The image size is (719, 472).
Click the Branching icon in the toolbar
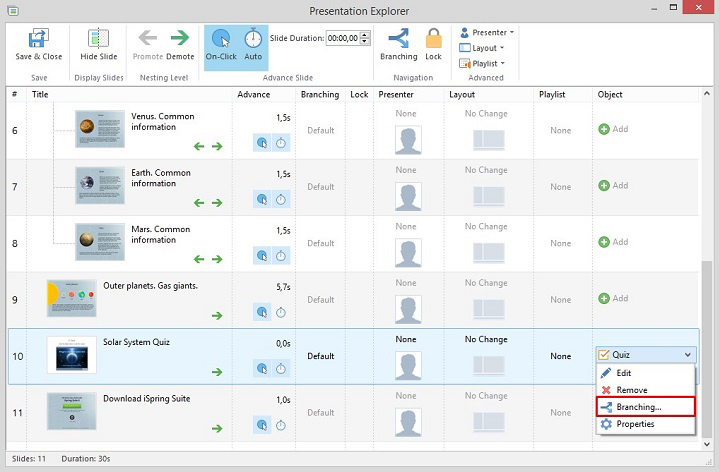coord(399,39)
